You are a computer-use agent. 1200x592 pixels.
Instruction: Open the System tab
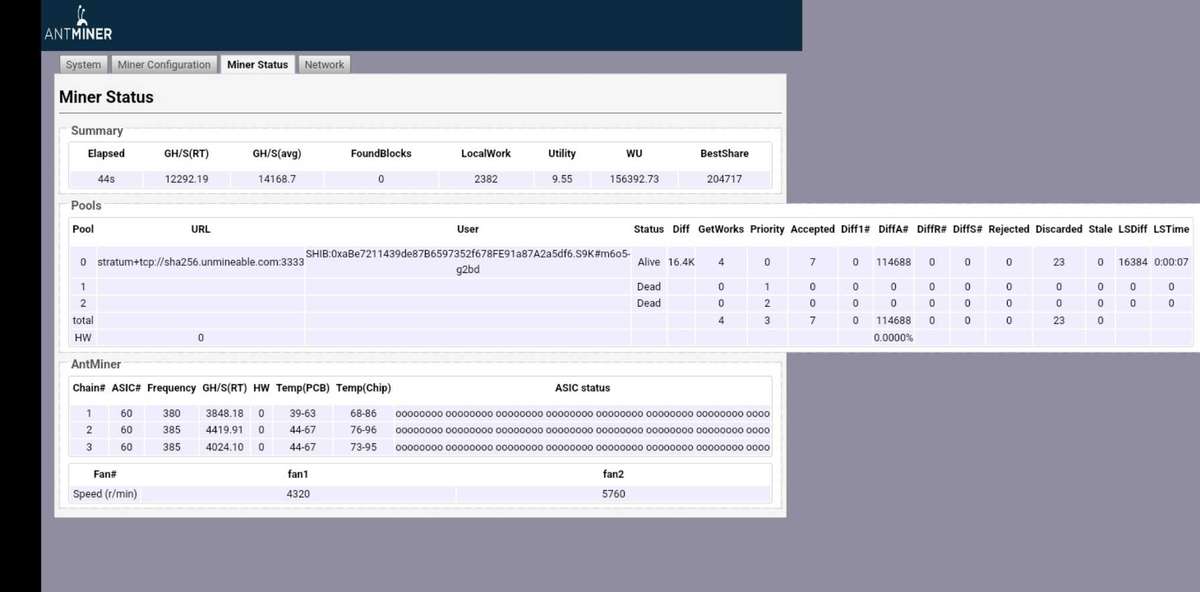[83, 65]
